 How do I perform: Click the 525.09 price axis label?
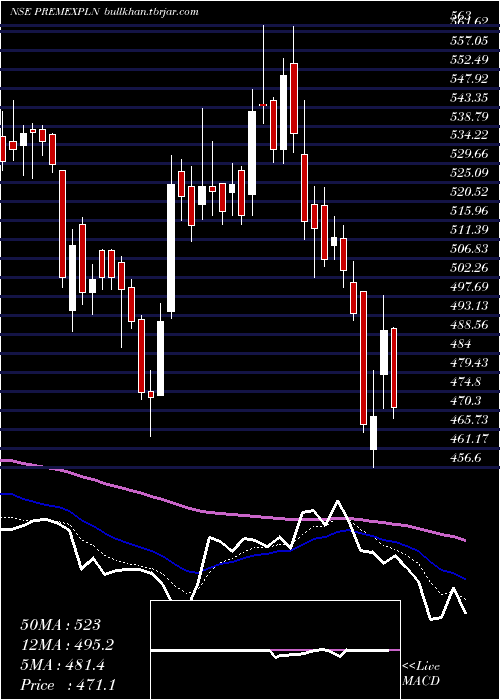click(468, 173)
